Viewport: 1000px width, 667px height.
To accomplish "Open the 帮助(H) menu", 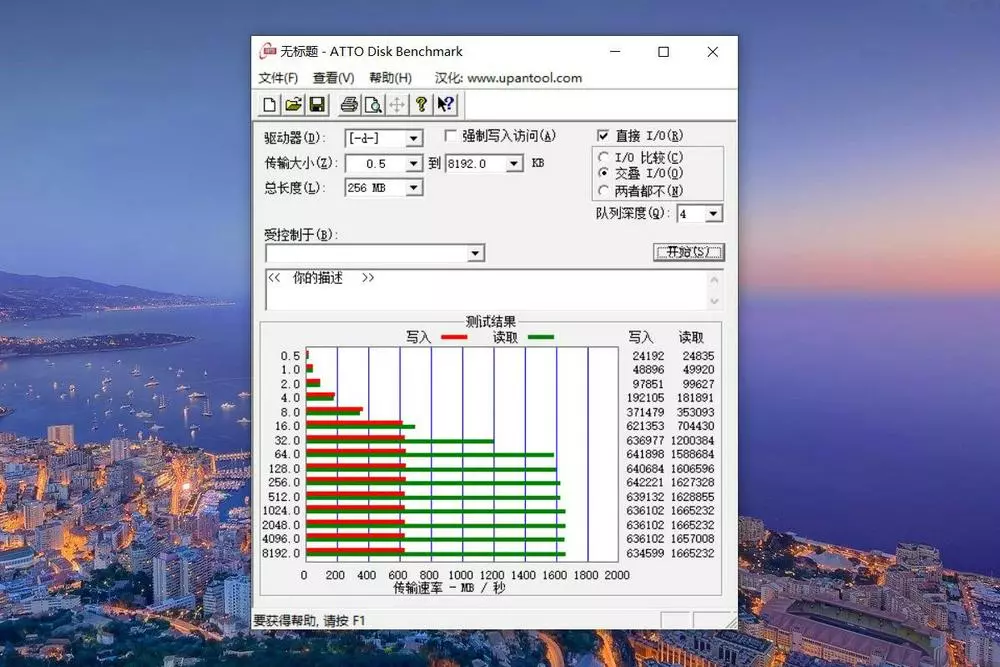I will click(x=390, y=78).
